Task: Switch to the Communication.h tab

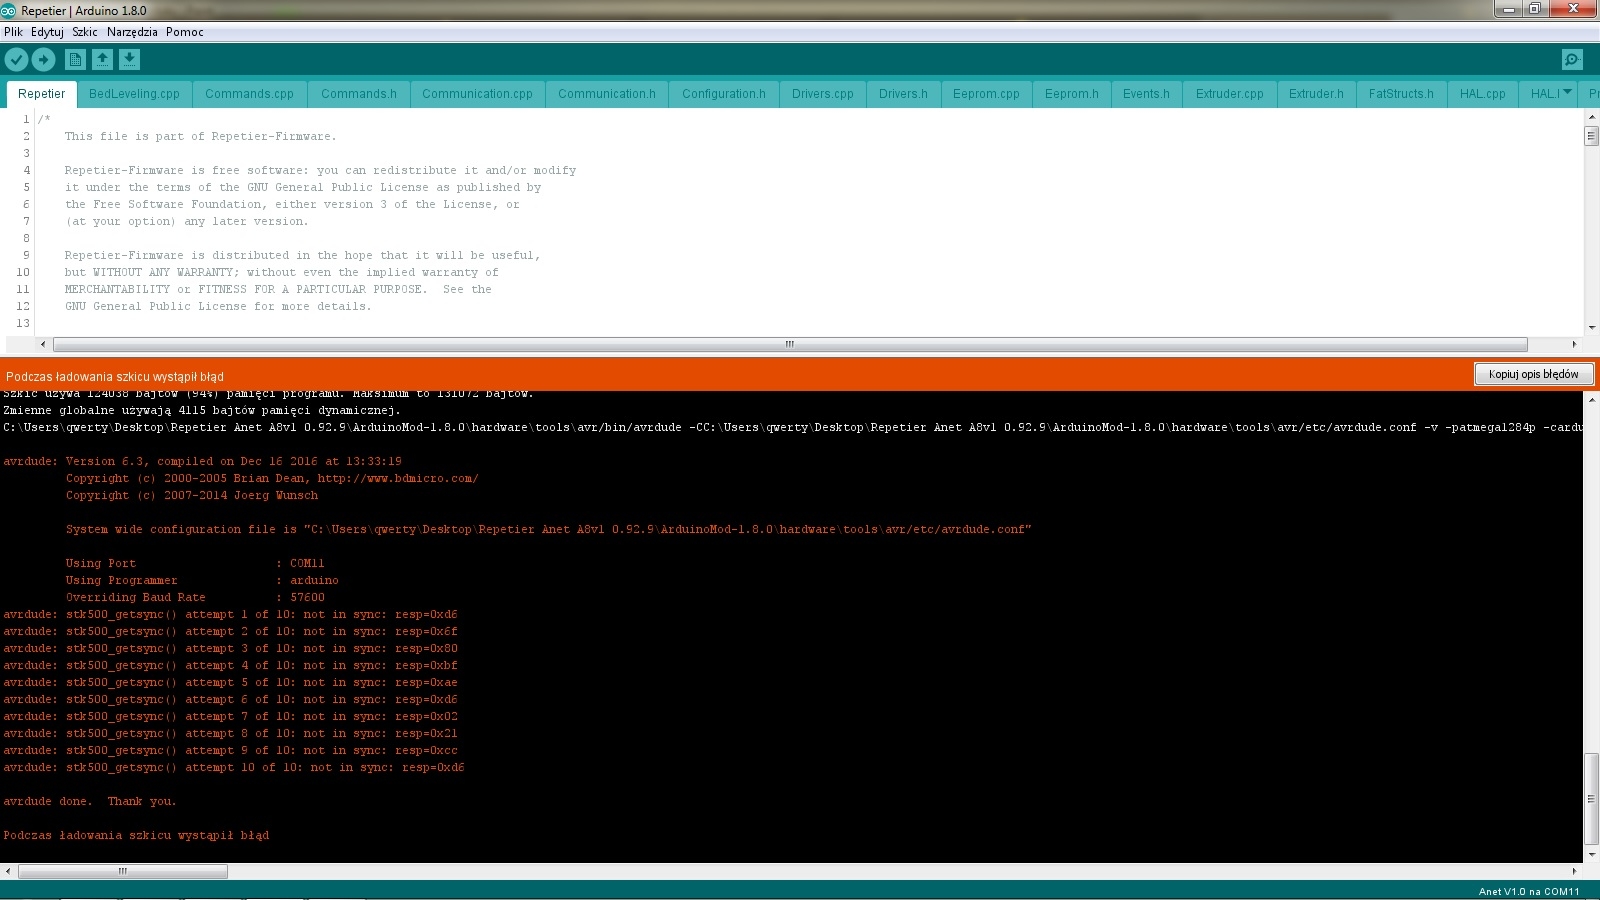Action: click(x=607, y=94)
